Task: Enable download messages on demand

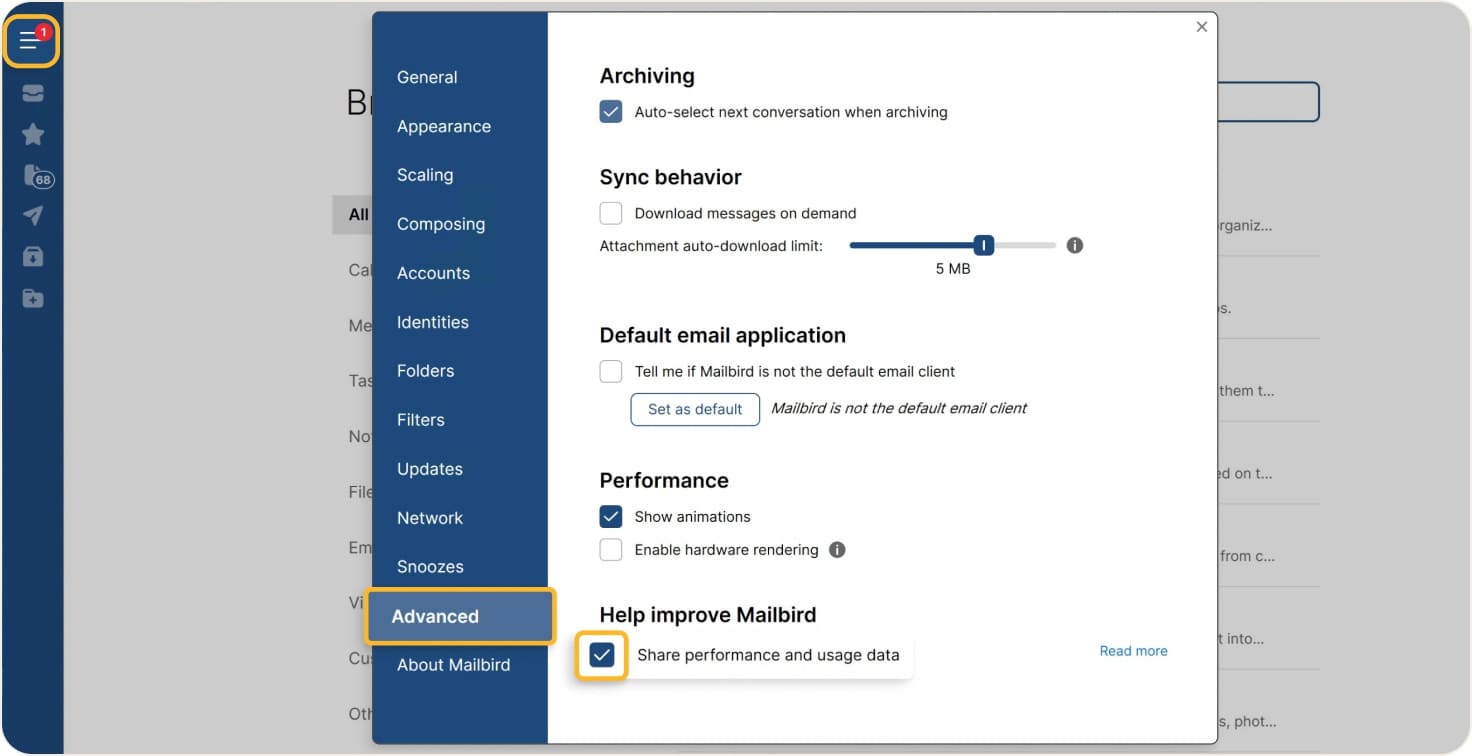Action: (610, 212)
